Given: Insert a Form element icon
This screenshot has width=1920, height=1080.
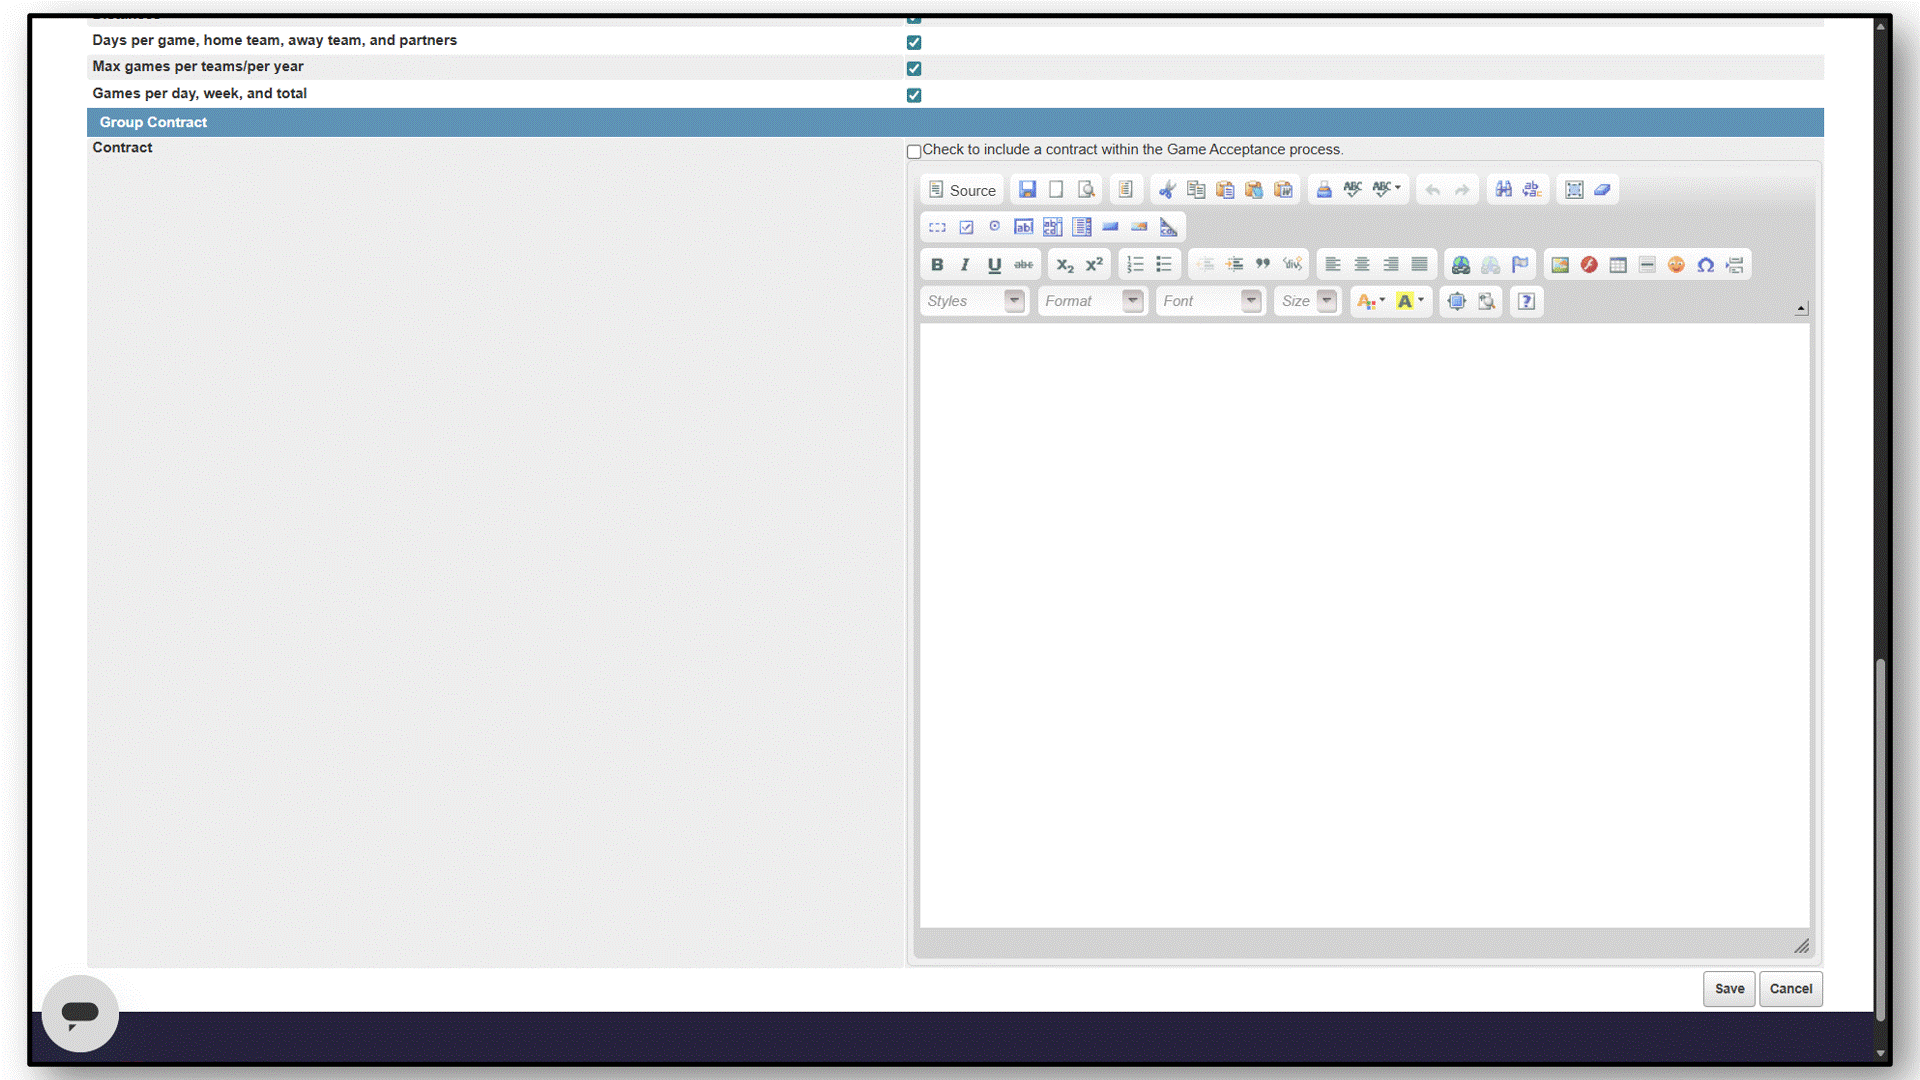Looking at the screenshot, I should pos(937,227).
